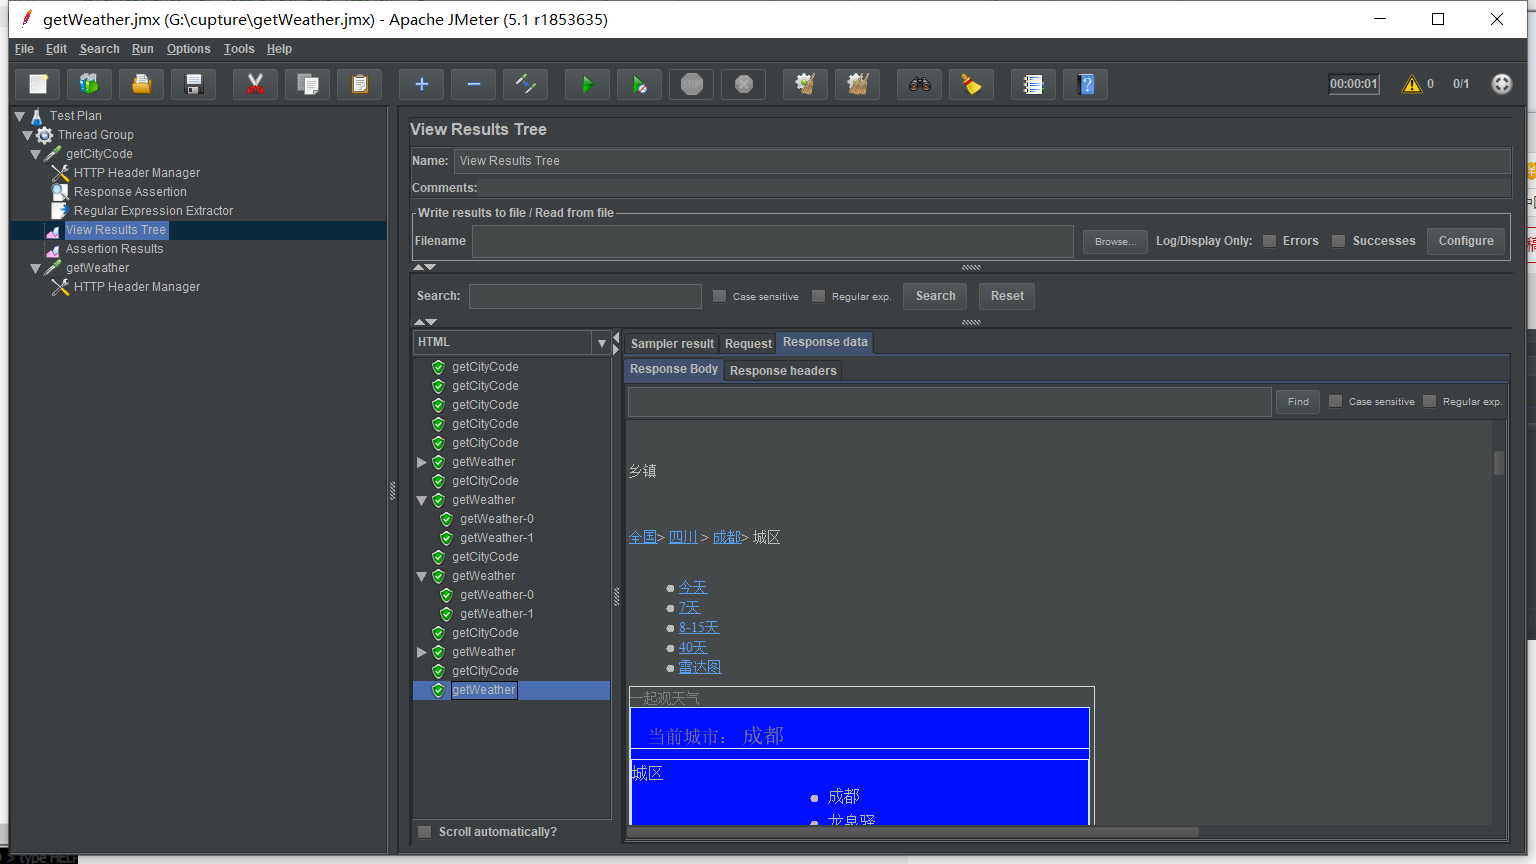Click Start no pauses icon
This screenshot has height=864, width=1536.
pos(640,84)
